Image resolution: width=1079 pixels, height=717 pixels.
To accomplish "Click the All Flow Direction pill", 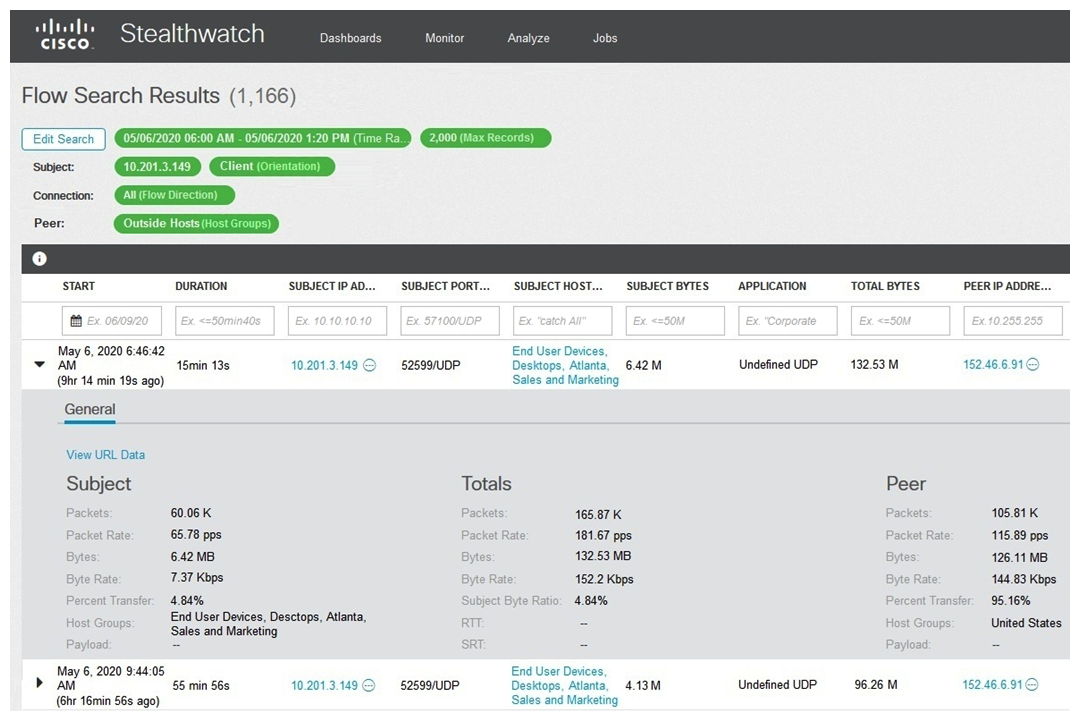I will [174, 195].
